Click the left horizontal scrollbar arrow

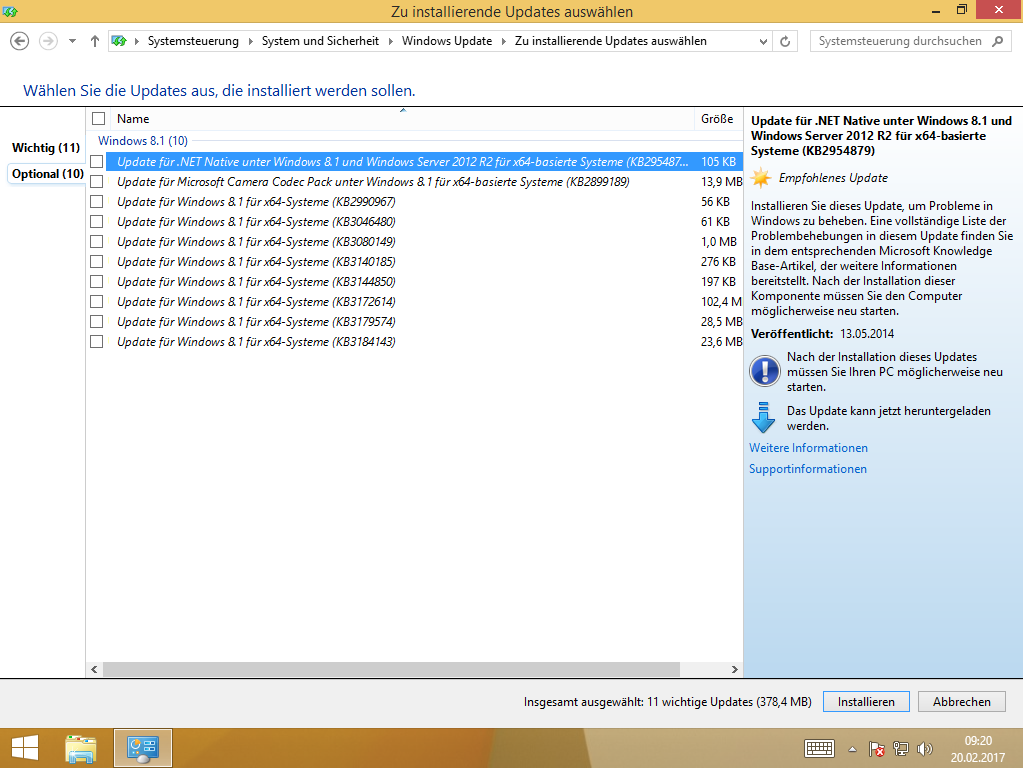pyautogui.click(x=95, y=669)
